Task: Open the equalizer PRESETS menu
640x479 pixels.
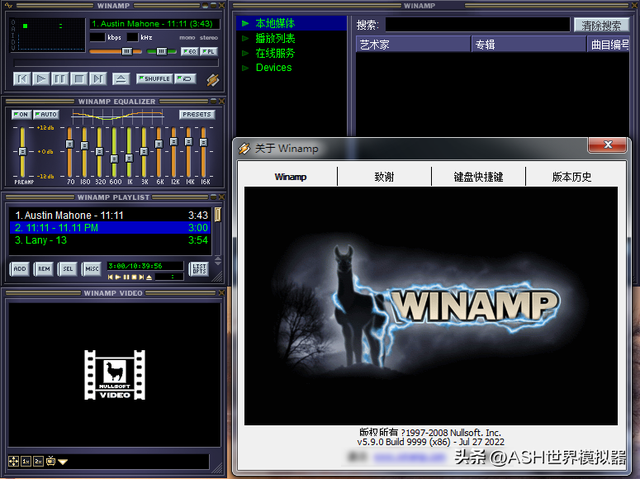Action: (197, 115)
